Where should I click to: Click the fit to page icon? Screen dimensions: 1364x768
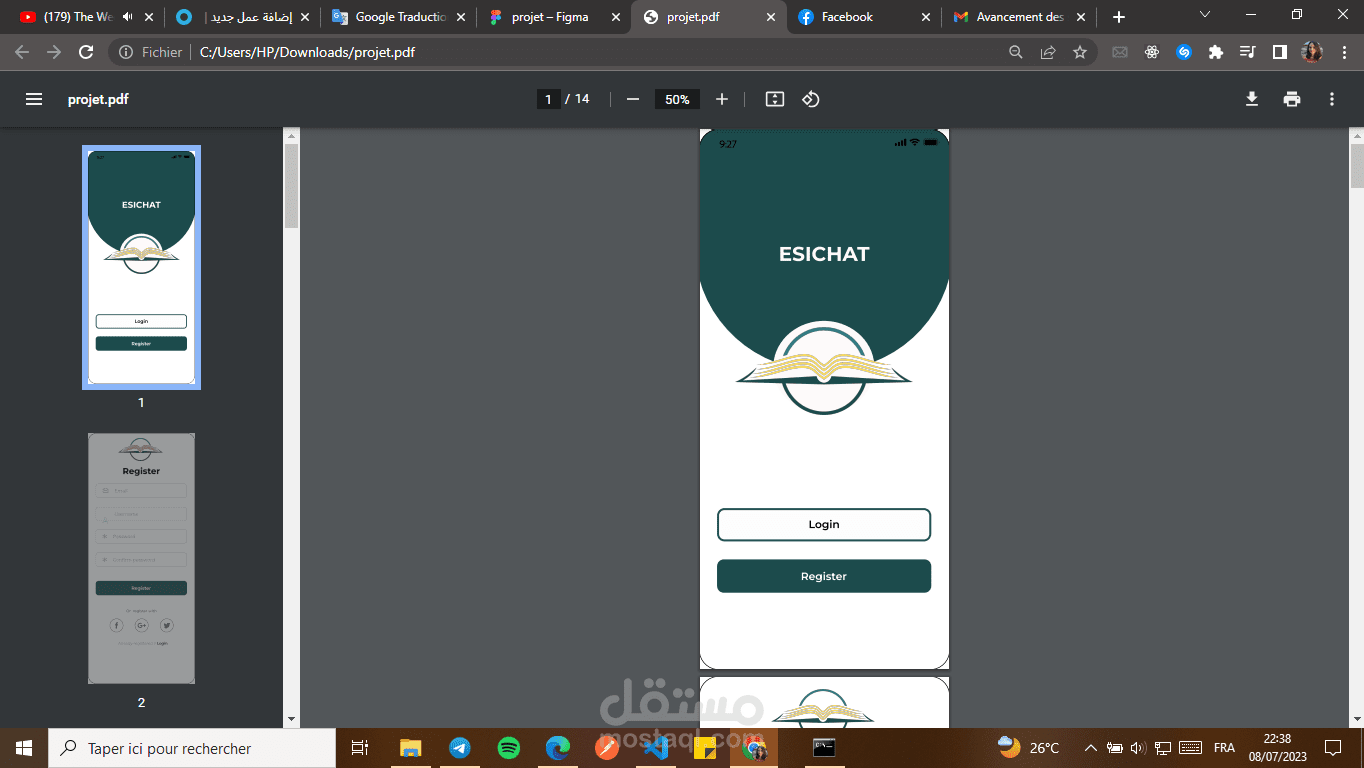pyautogui.click(x=774, y=99)
